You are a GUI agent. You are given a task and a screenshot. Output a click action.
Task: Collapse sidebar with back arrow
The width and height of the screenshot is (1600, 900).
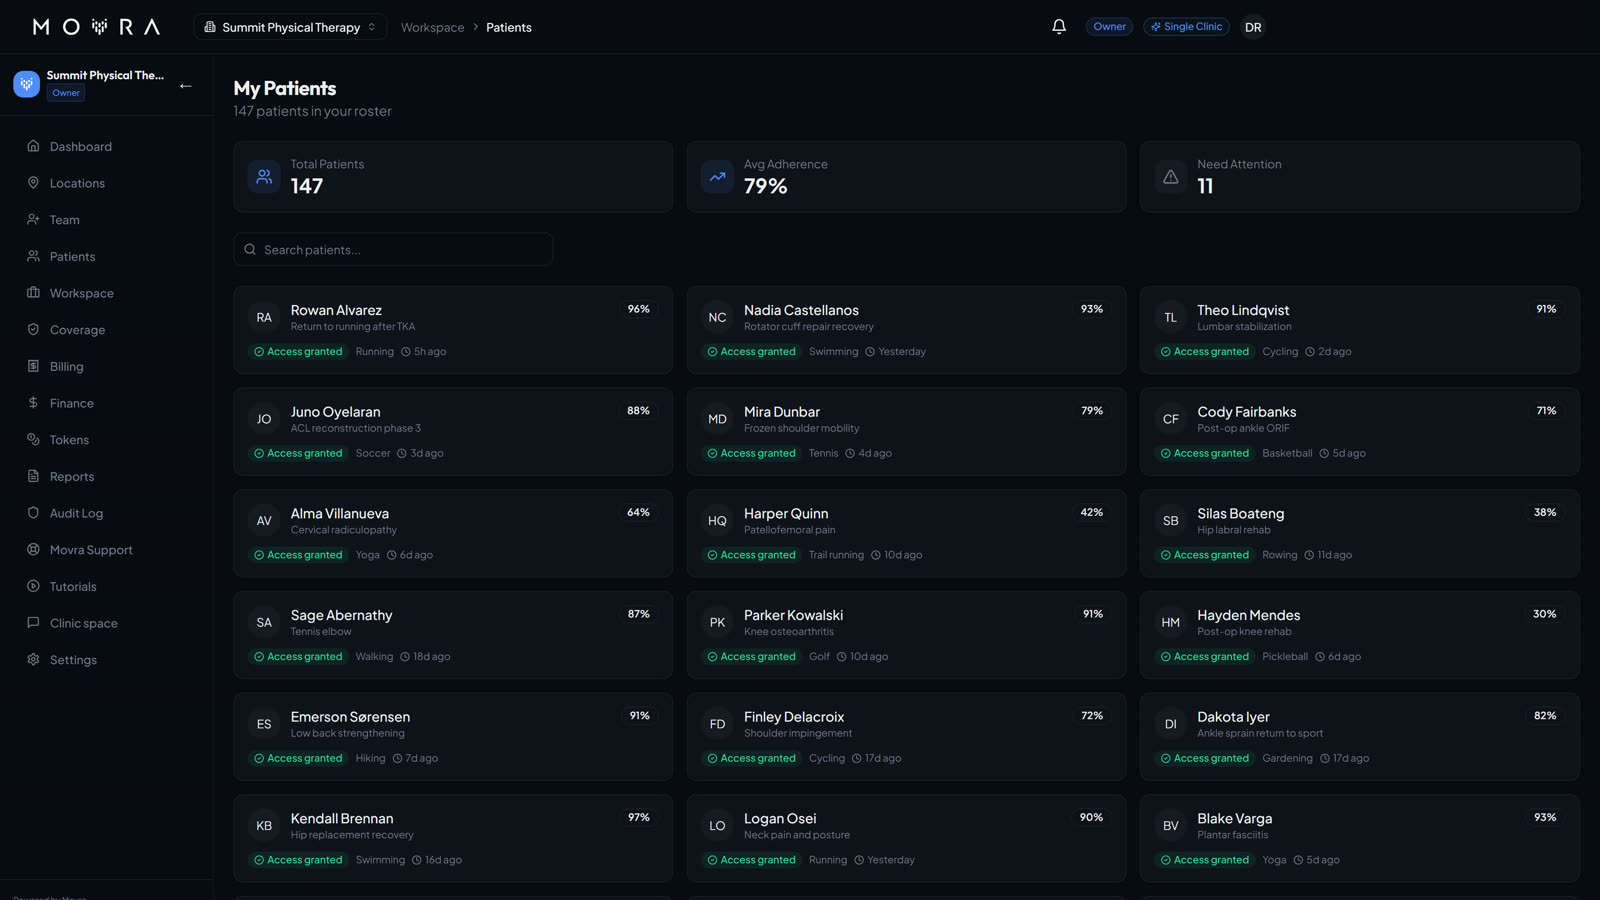tap(186, 86)
